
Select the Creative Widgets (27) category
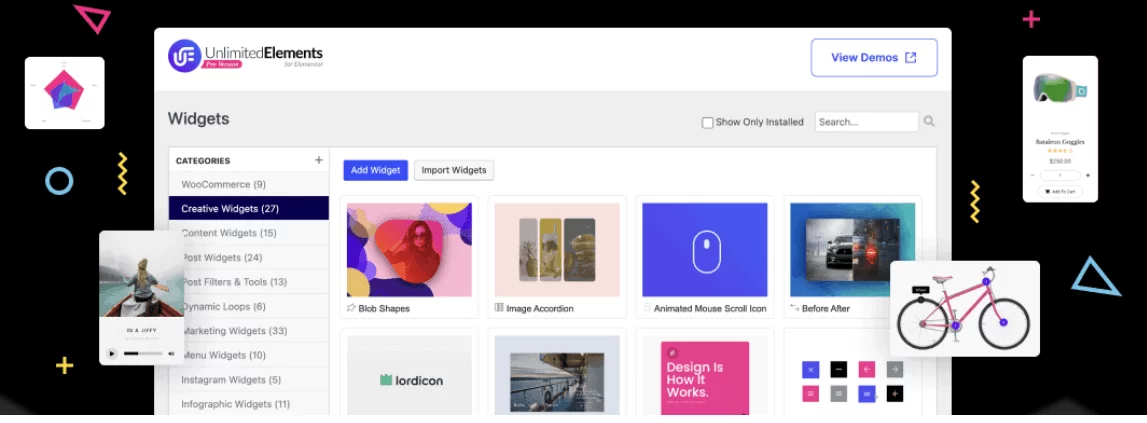(230, 209)
